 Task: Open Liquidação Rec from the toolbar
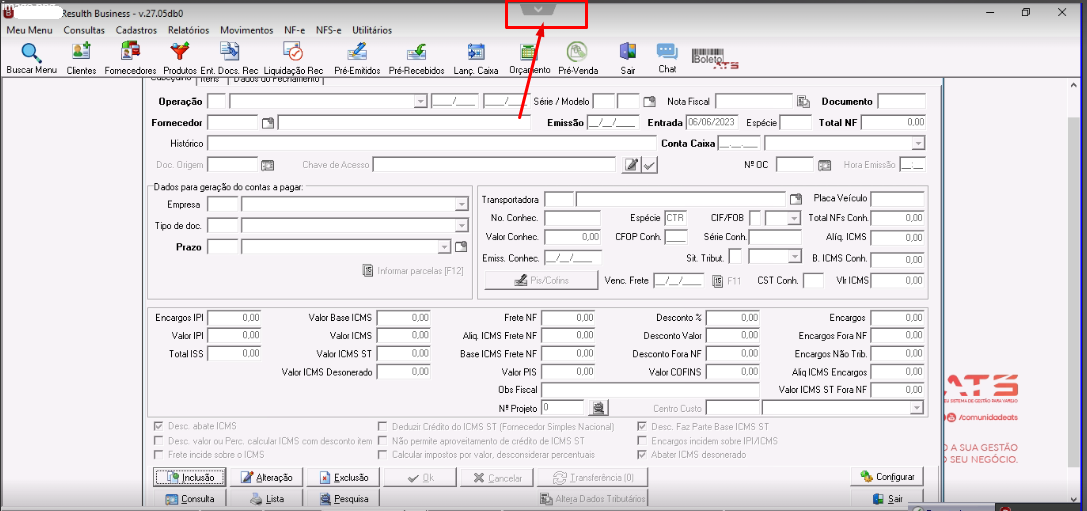[x=294, y=58]
